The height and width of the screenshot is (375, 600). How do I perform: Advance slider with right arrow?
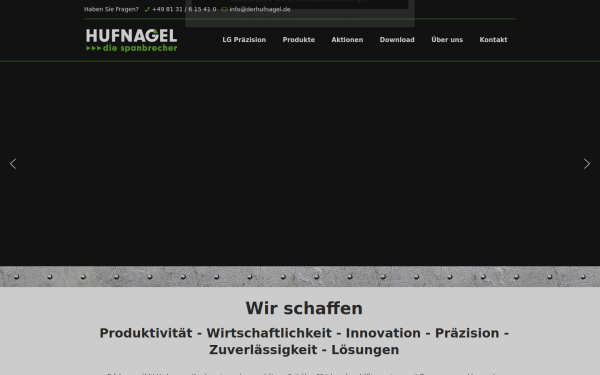click(x=587, y=164)
